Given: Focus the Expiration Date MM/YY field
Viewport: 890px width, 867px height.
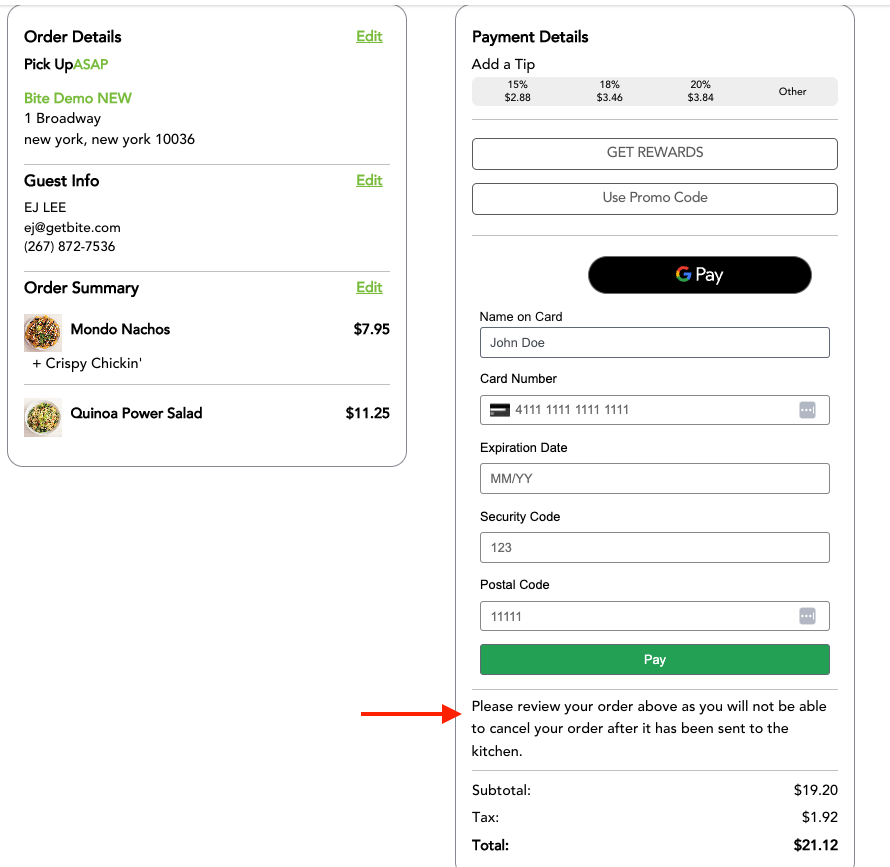Looking at the screenshot, I should [654, 479].
